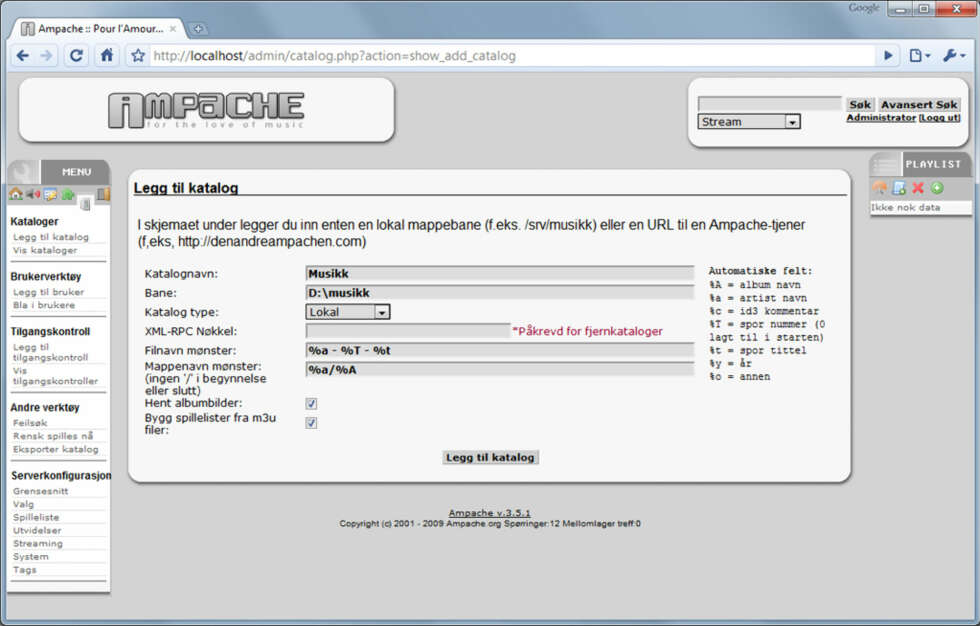Click the XML-RPC Nøkkel input field
Screen dimensions: 980x626
(408, 330)
